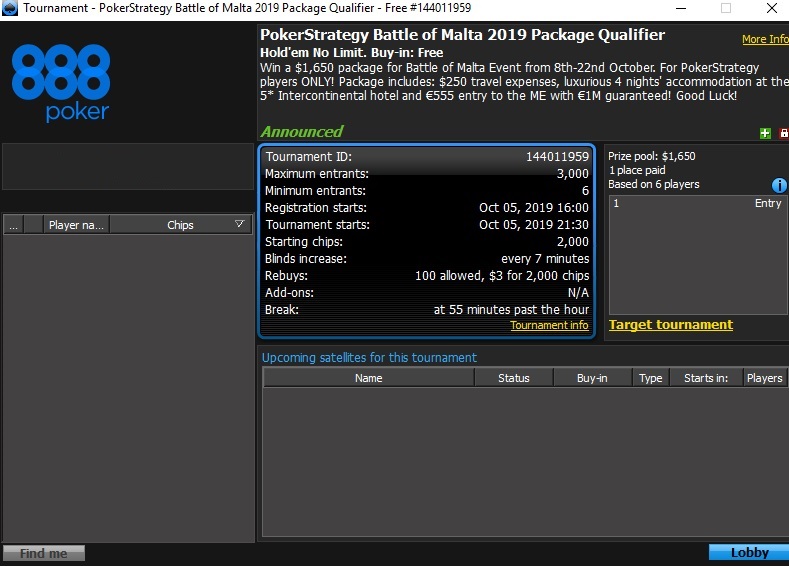Click the 888poker logo
The image size is (789, 566).
61,83
